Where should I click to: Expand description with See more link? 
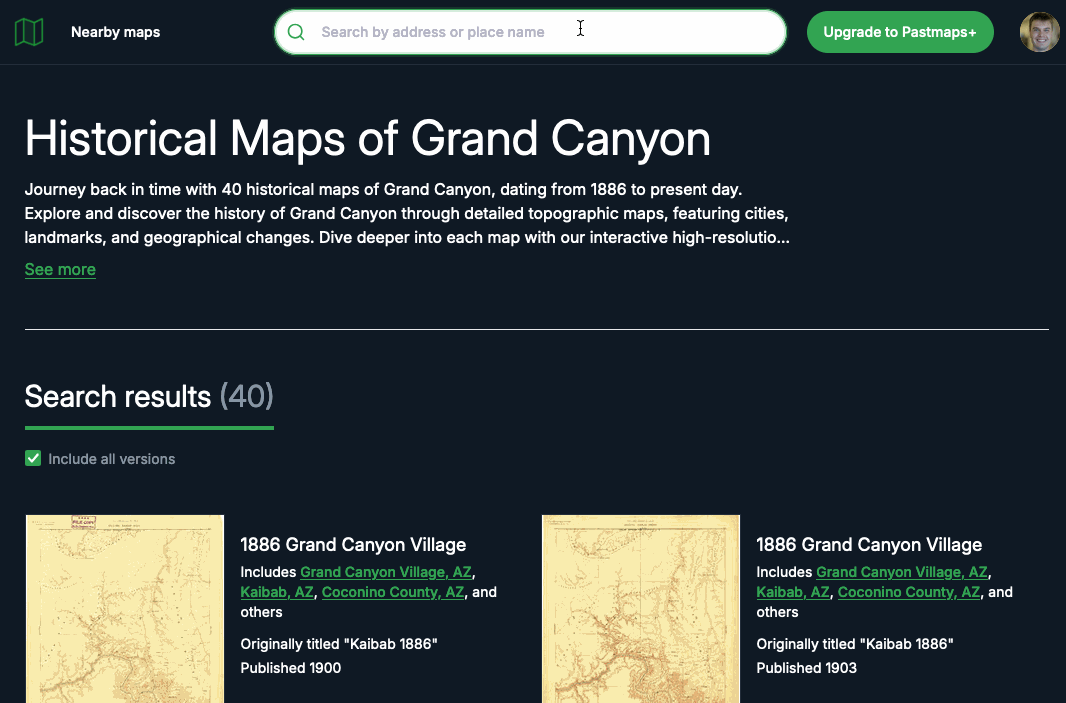click(60, 270)
